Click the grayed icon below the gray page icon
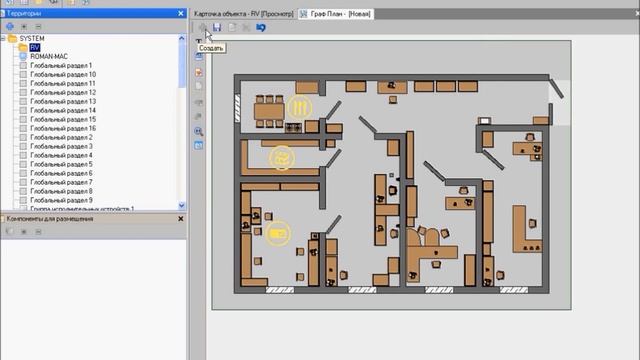The image size is (640, 360). pos(199,102)
